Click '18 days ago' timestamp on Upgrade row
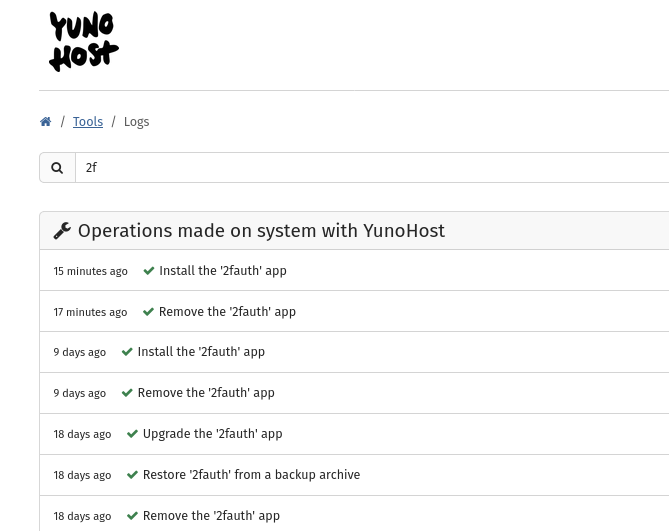Image resolution: width=669 pixels, height=531 pixels. tap(82, 434)
